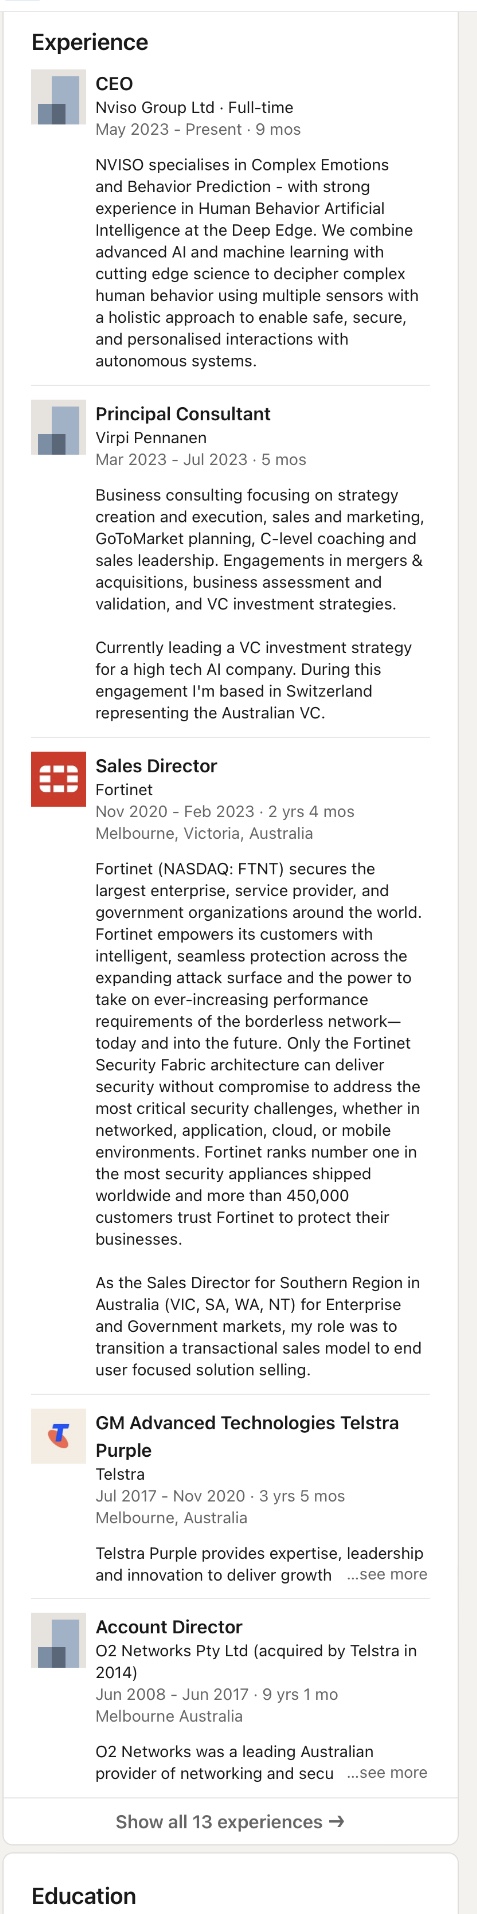
Task: Open GM Advanced Technologies Telstra Purple title
Action: coord(247,1436)
